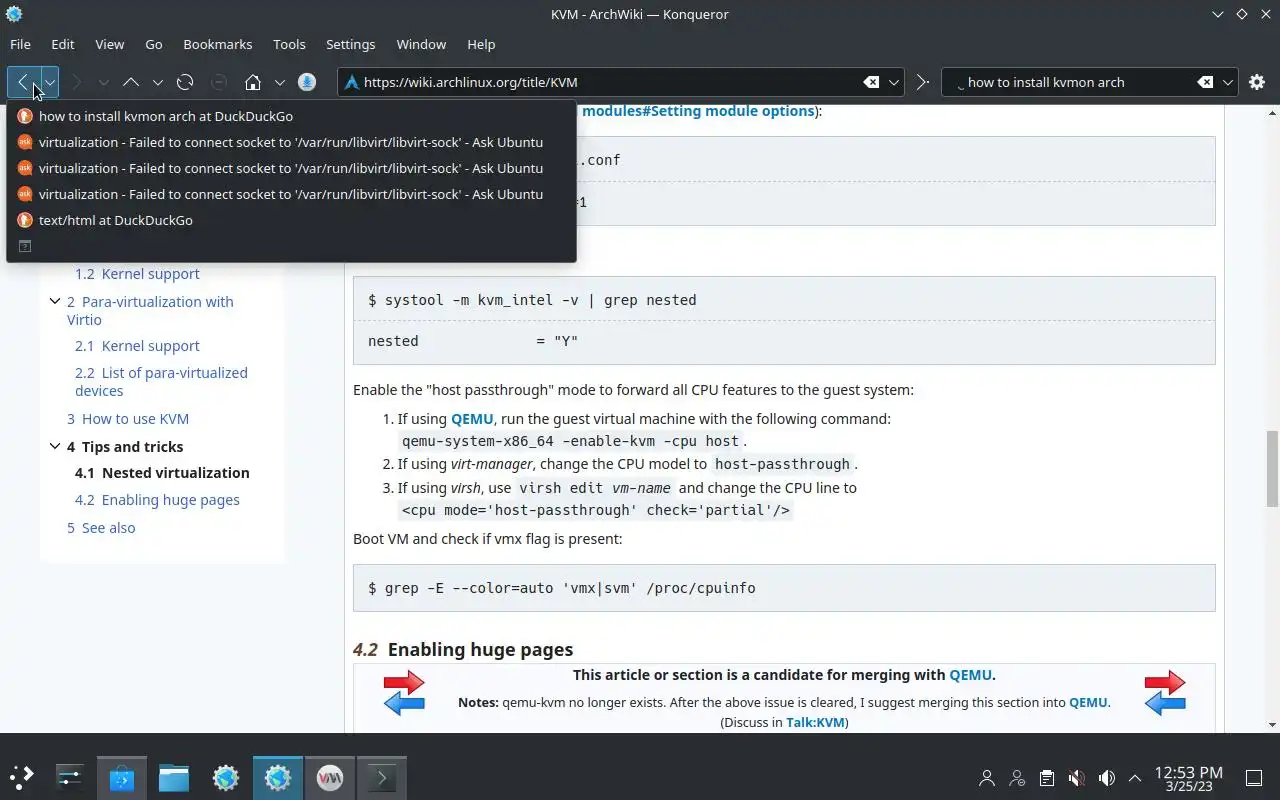Jump to '4.1 Nested virtualization' contents entry
The image size is (1280, 800).
click(162, 473)
